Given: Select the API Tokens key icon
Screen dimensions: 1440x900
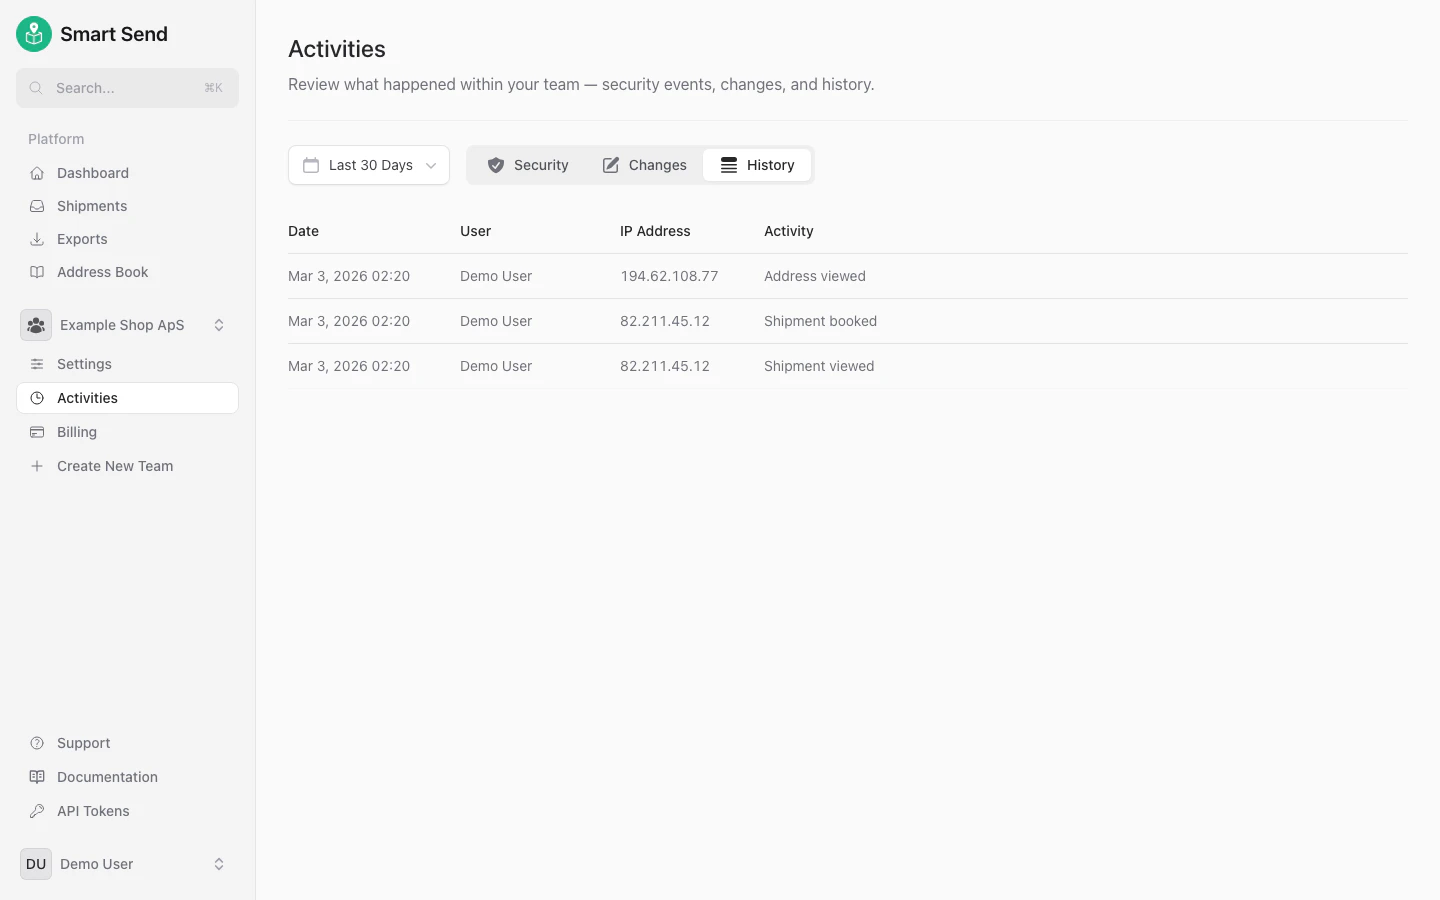Looking at the screenshot, I should [x=36, y=811].
